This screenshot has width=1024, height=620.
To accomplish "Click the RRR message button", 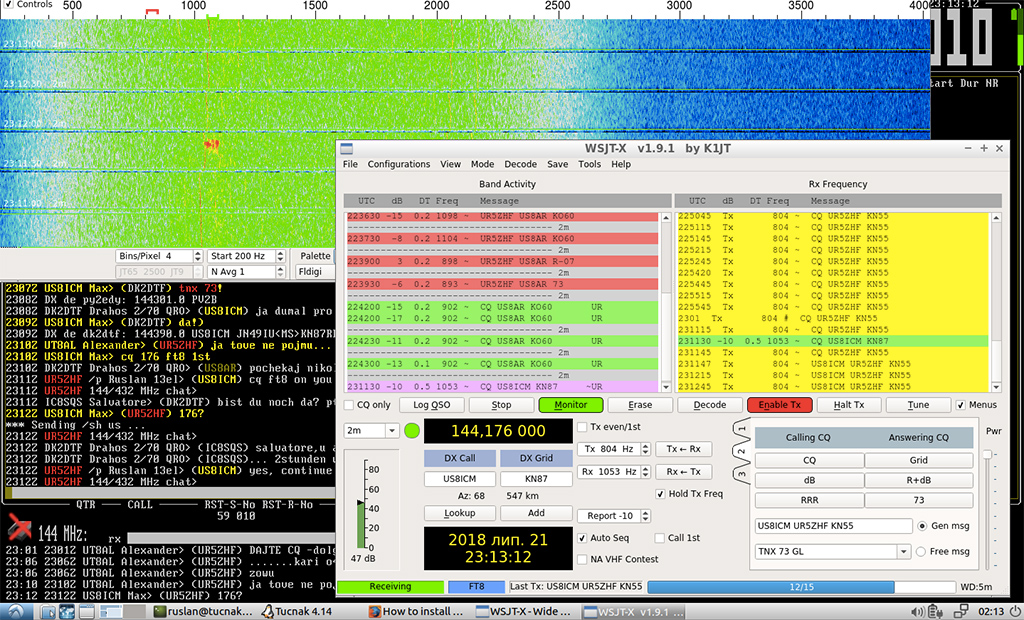I will coord(809,500).
